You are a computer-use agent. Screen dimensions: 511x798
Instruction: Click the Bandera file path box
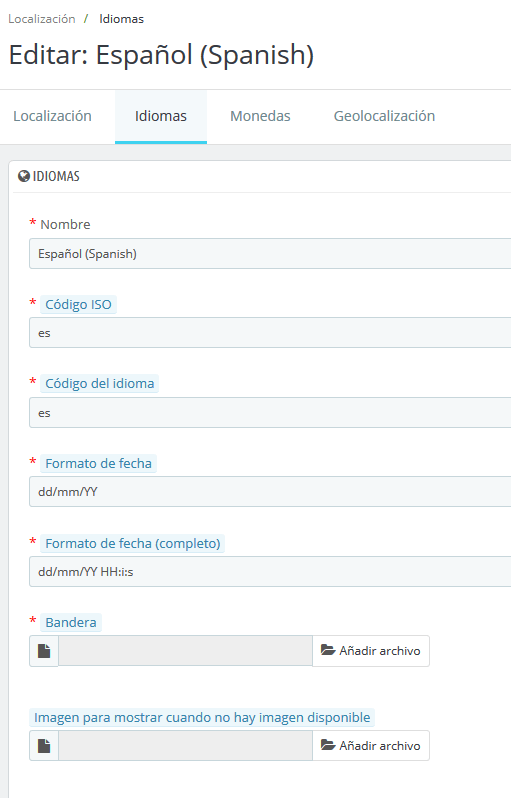tap(185, 651)
